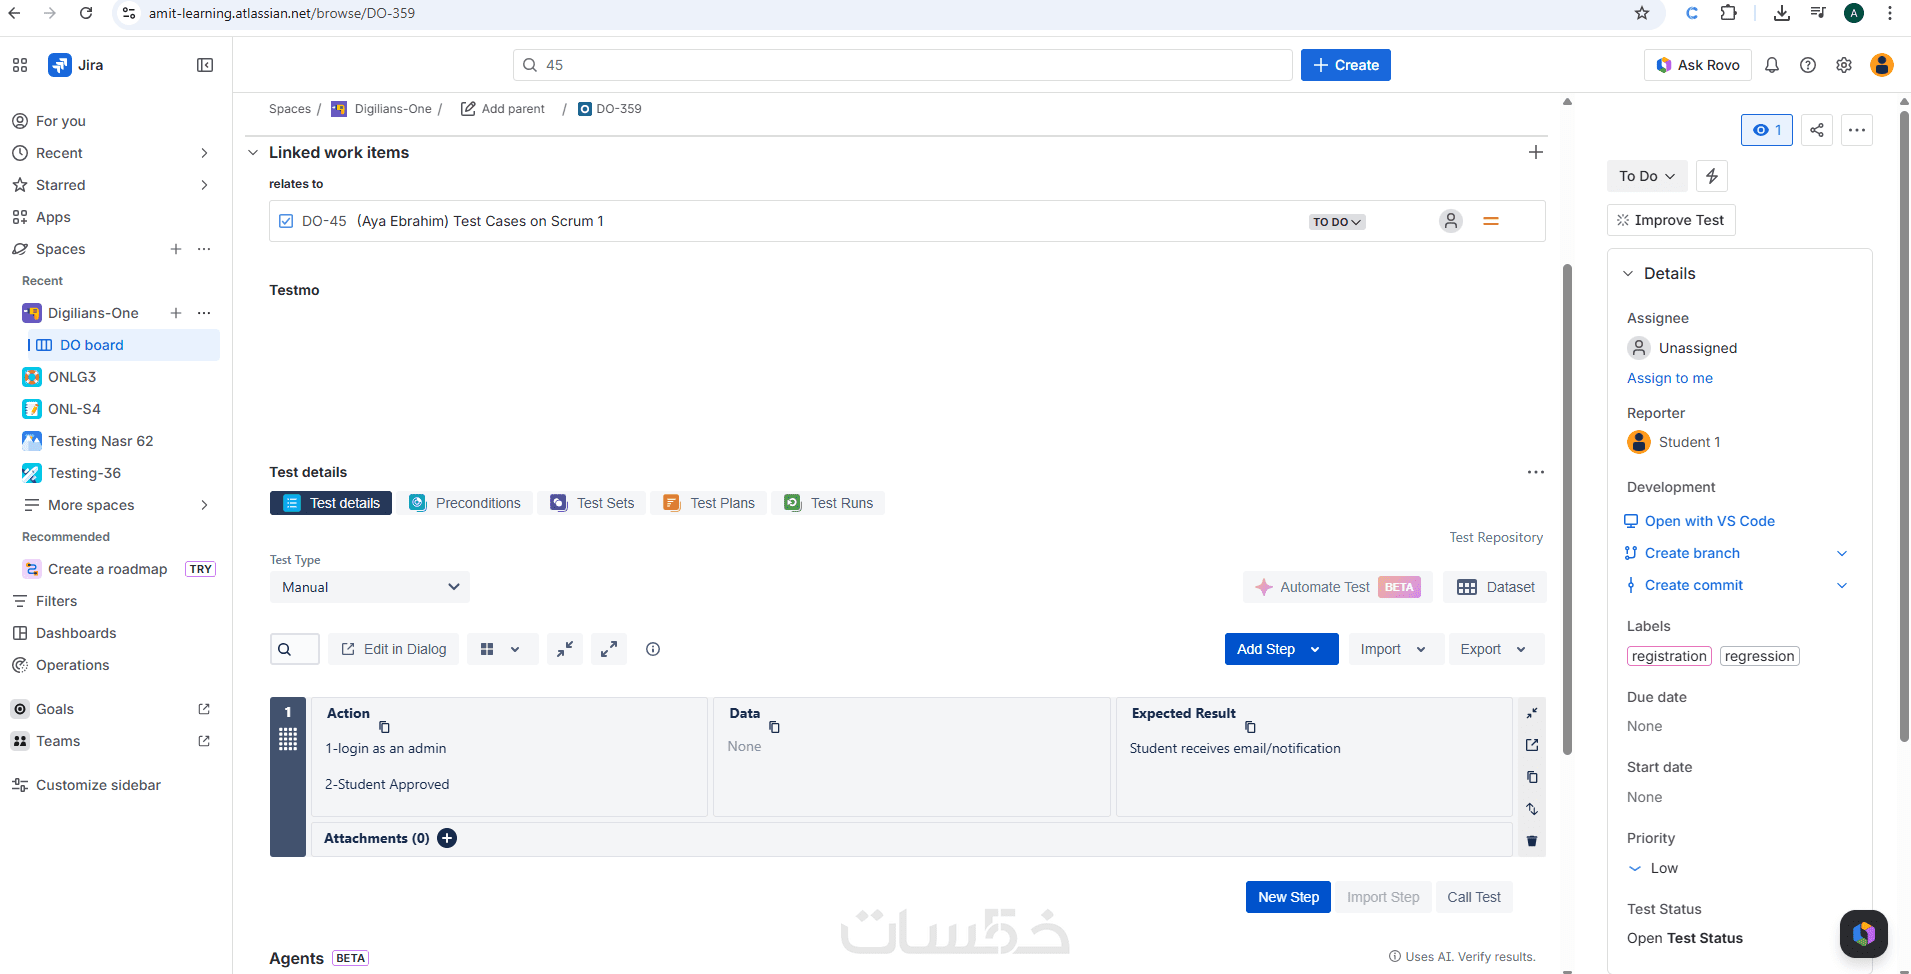Open the notifications bell
Screen dimensions: 1911x974
[1772, 65]
